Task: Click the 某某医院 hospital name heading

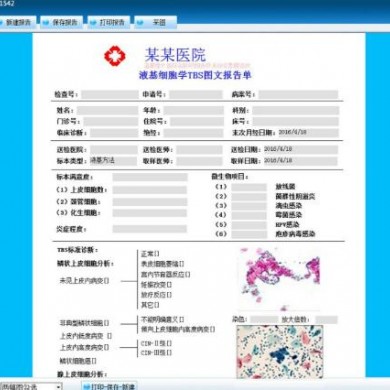Action: (175, 54)
